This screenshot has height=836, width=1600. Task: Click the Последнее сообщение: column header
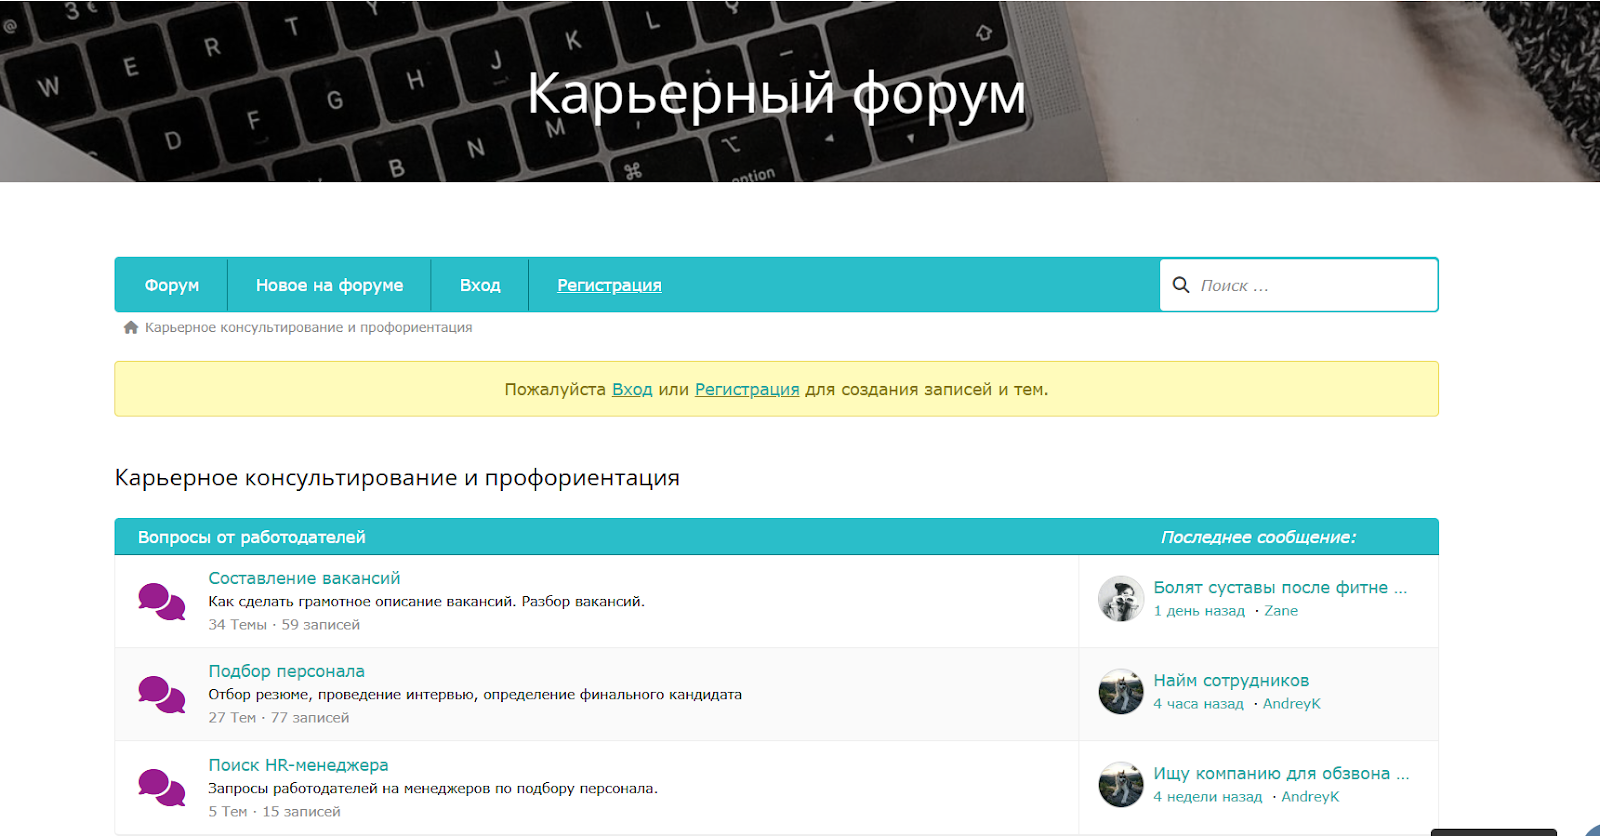pyautogui.click(x=1258, y=537)
